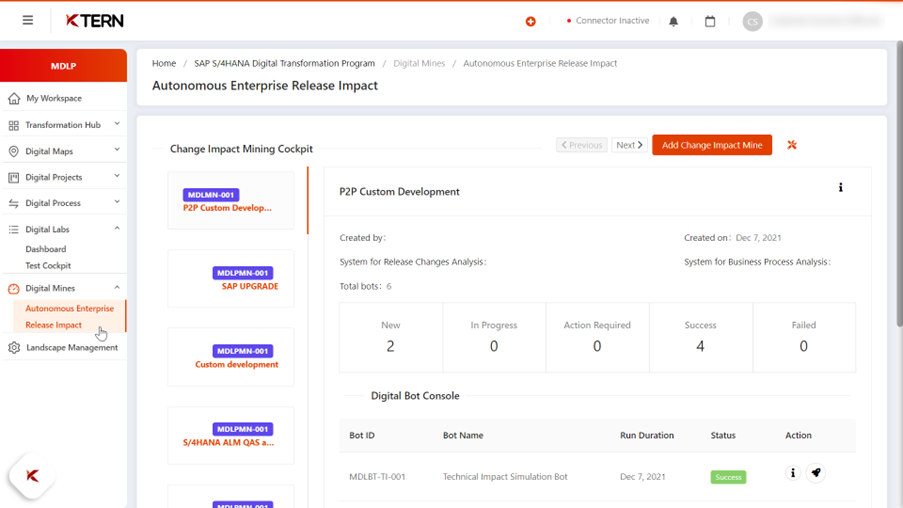Click the New bots count tile

[x=390, y=338]
